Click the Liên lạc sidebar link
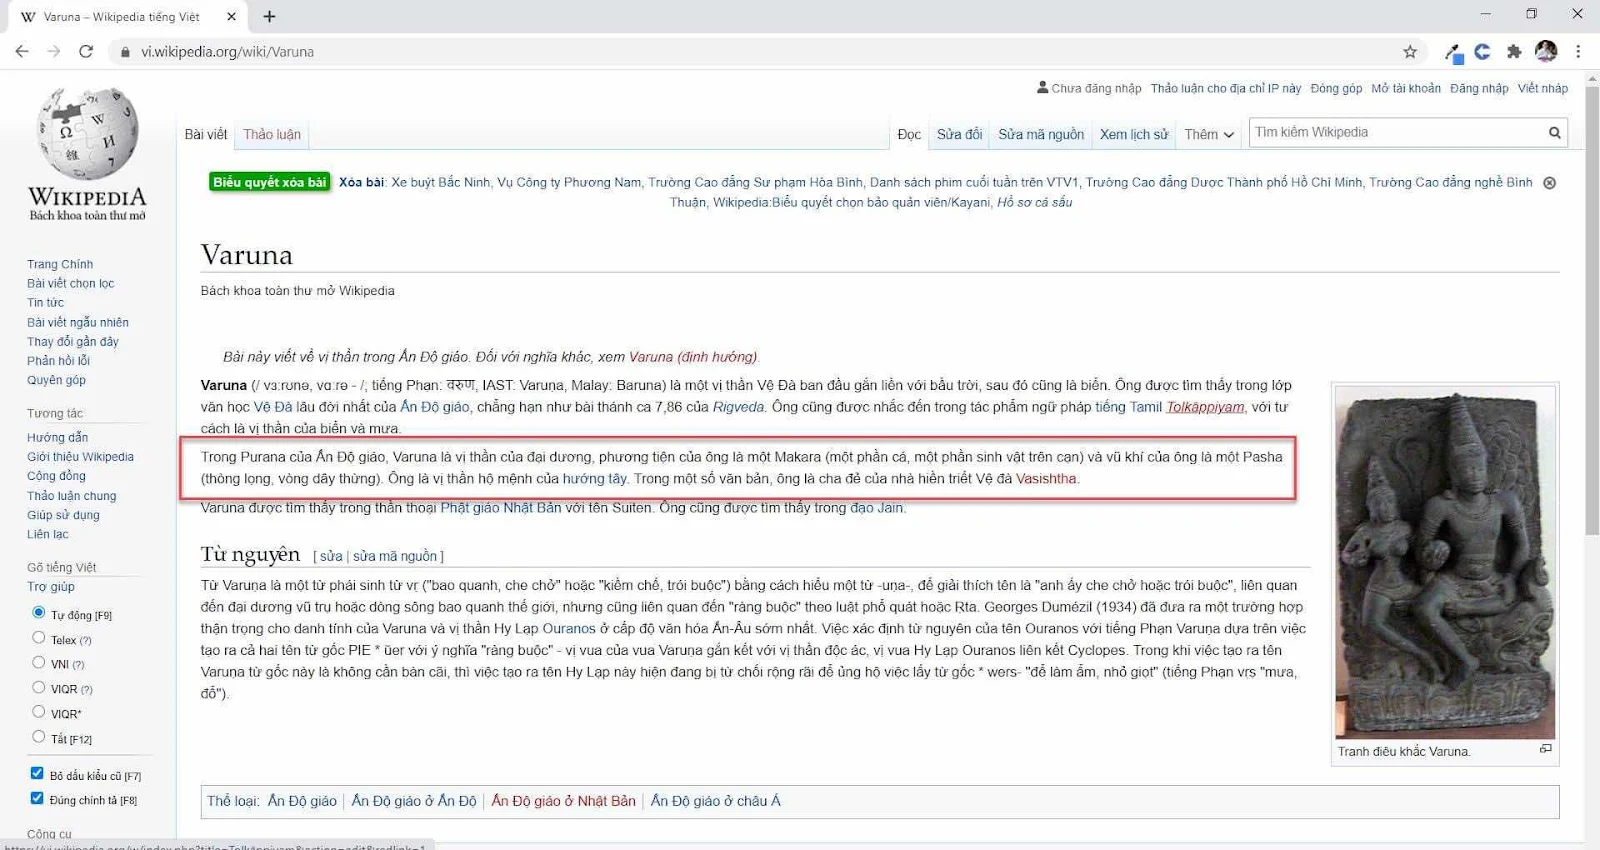The height and width of the screenshot is (850, 1600). coord(48,534)
